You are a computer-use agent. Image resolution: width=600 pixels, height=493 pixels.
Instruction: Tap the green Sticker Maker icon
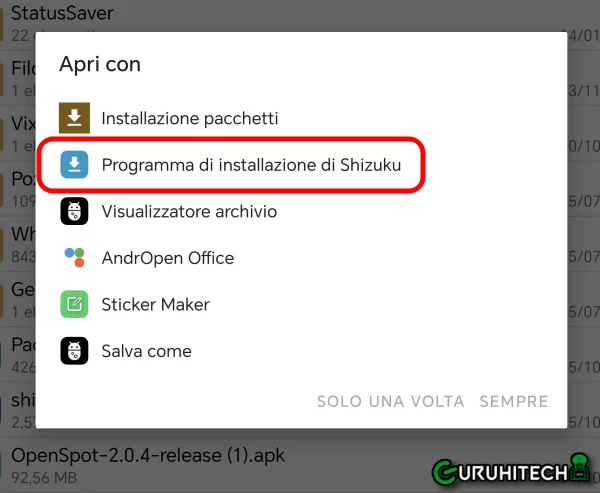[74, 304]
